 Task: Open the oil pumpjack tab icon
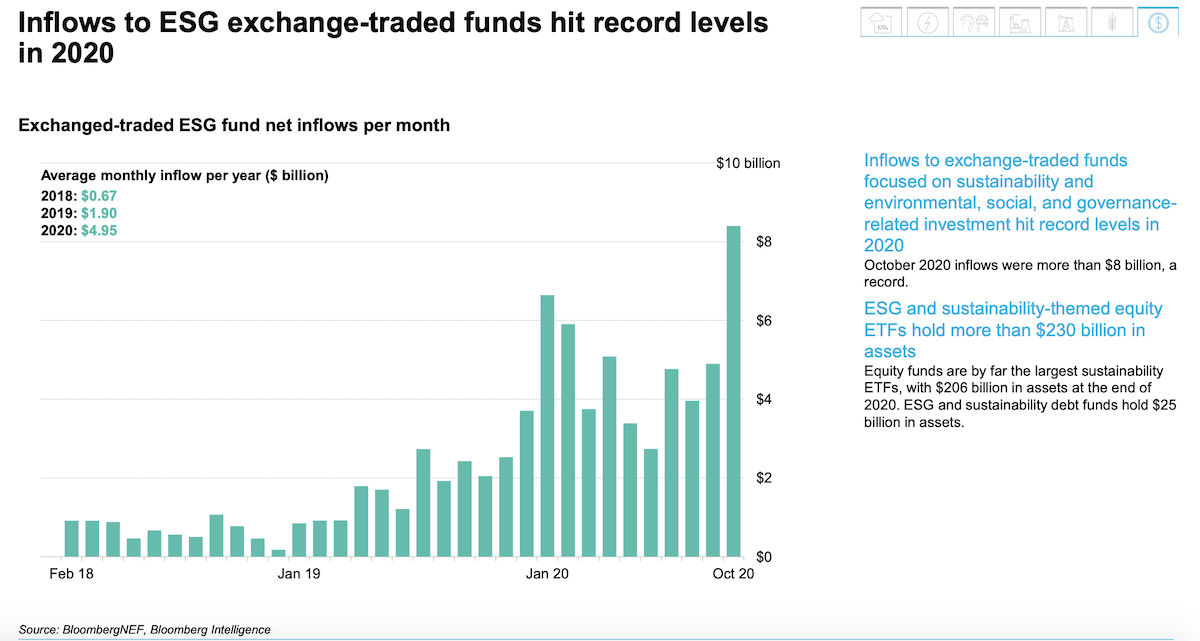[x=1066, y=22]
